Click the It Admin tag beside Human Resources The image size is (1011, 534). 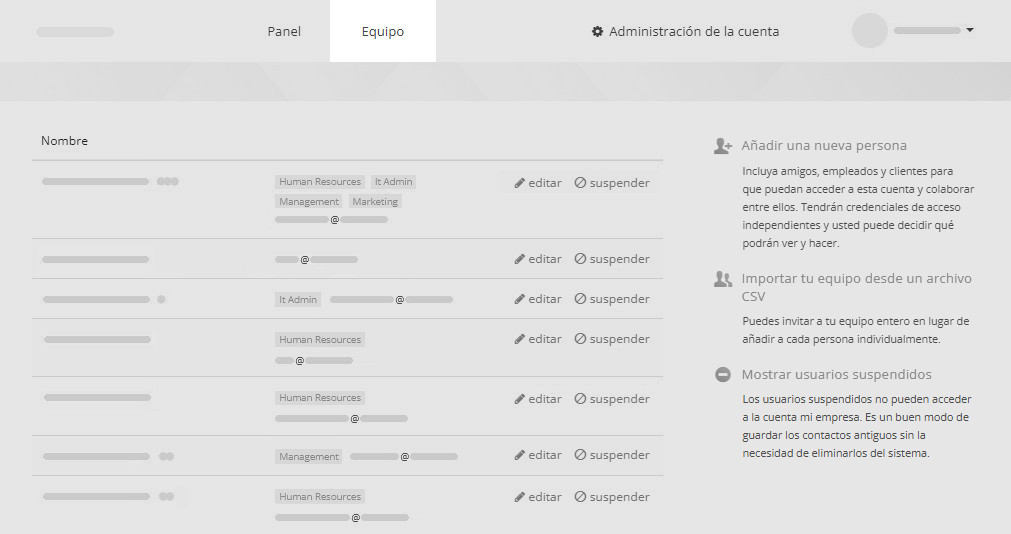[393, 182]
